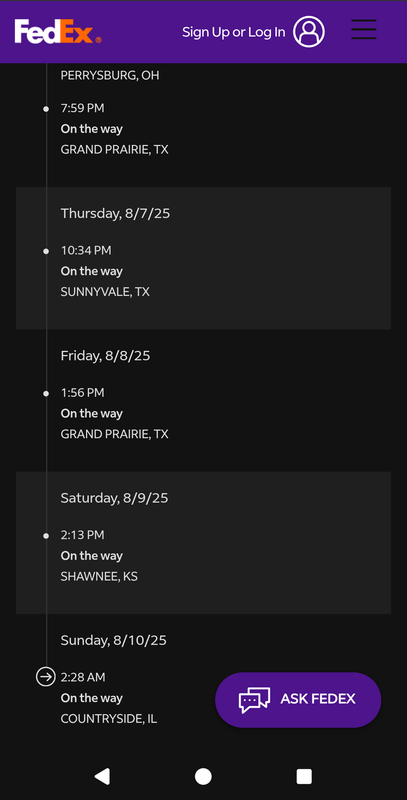Tap the Android home circle icon
This screenshot has width=407, height=800.
tap(203, 776)
